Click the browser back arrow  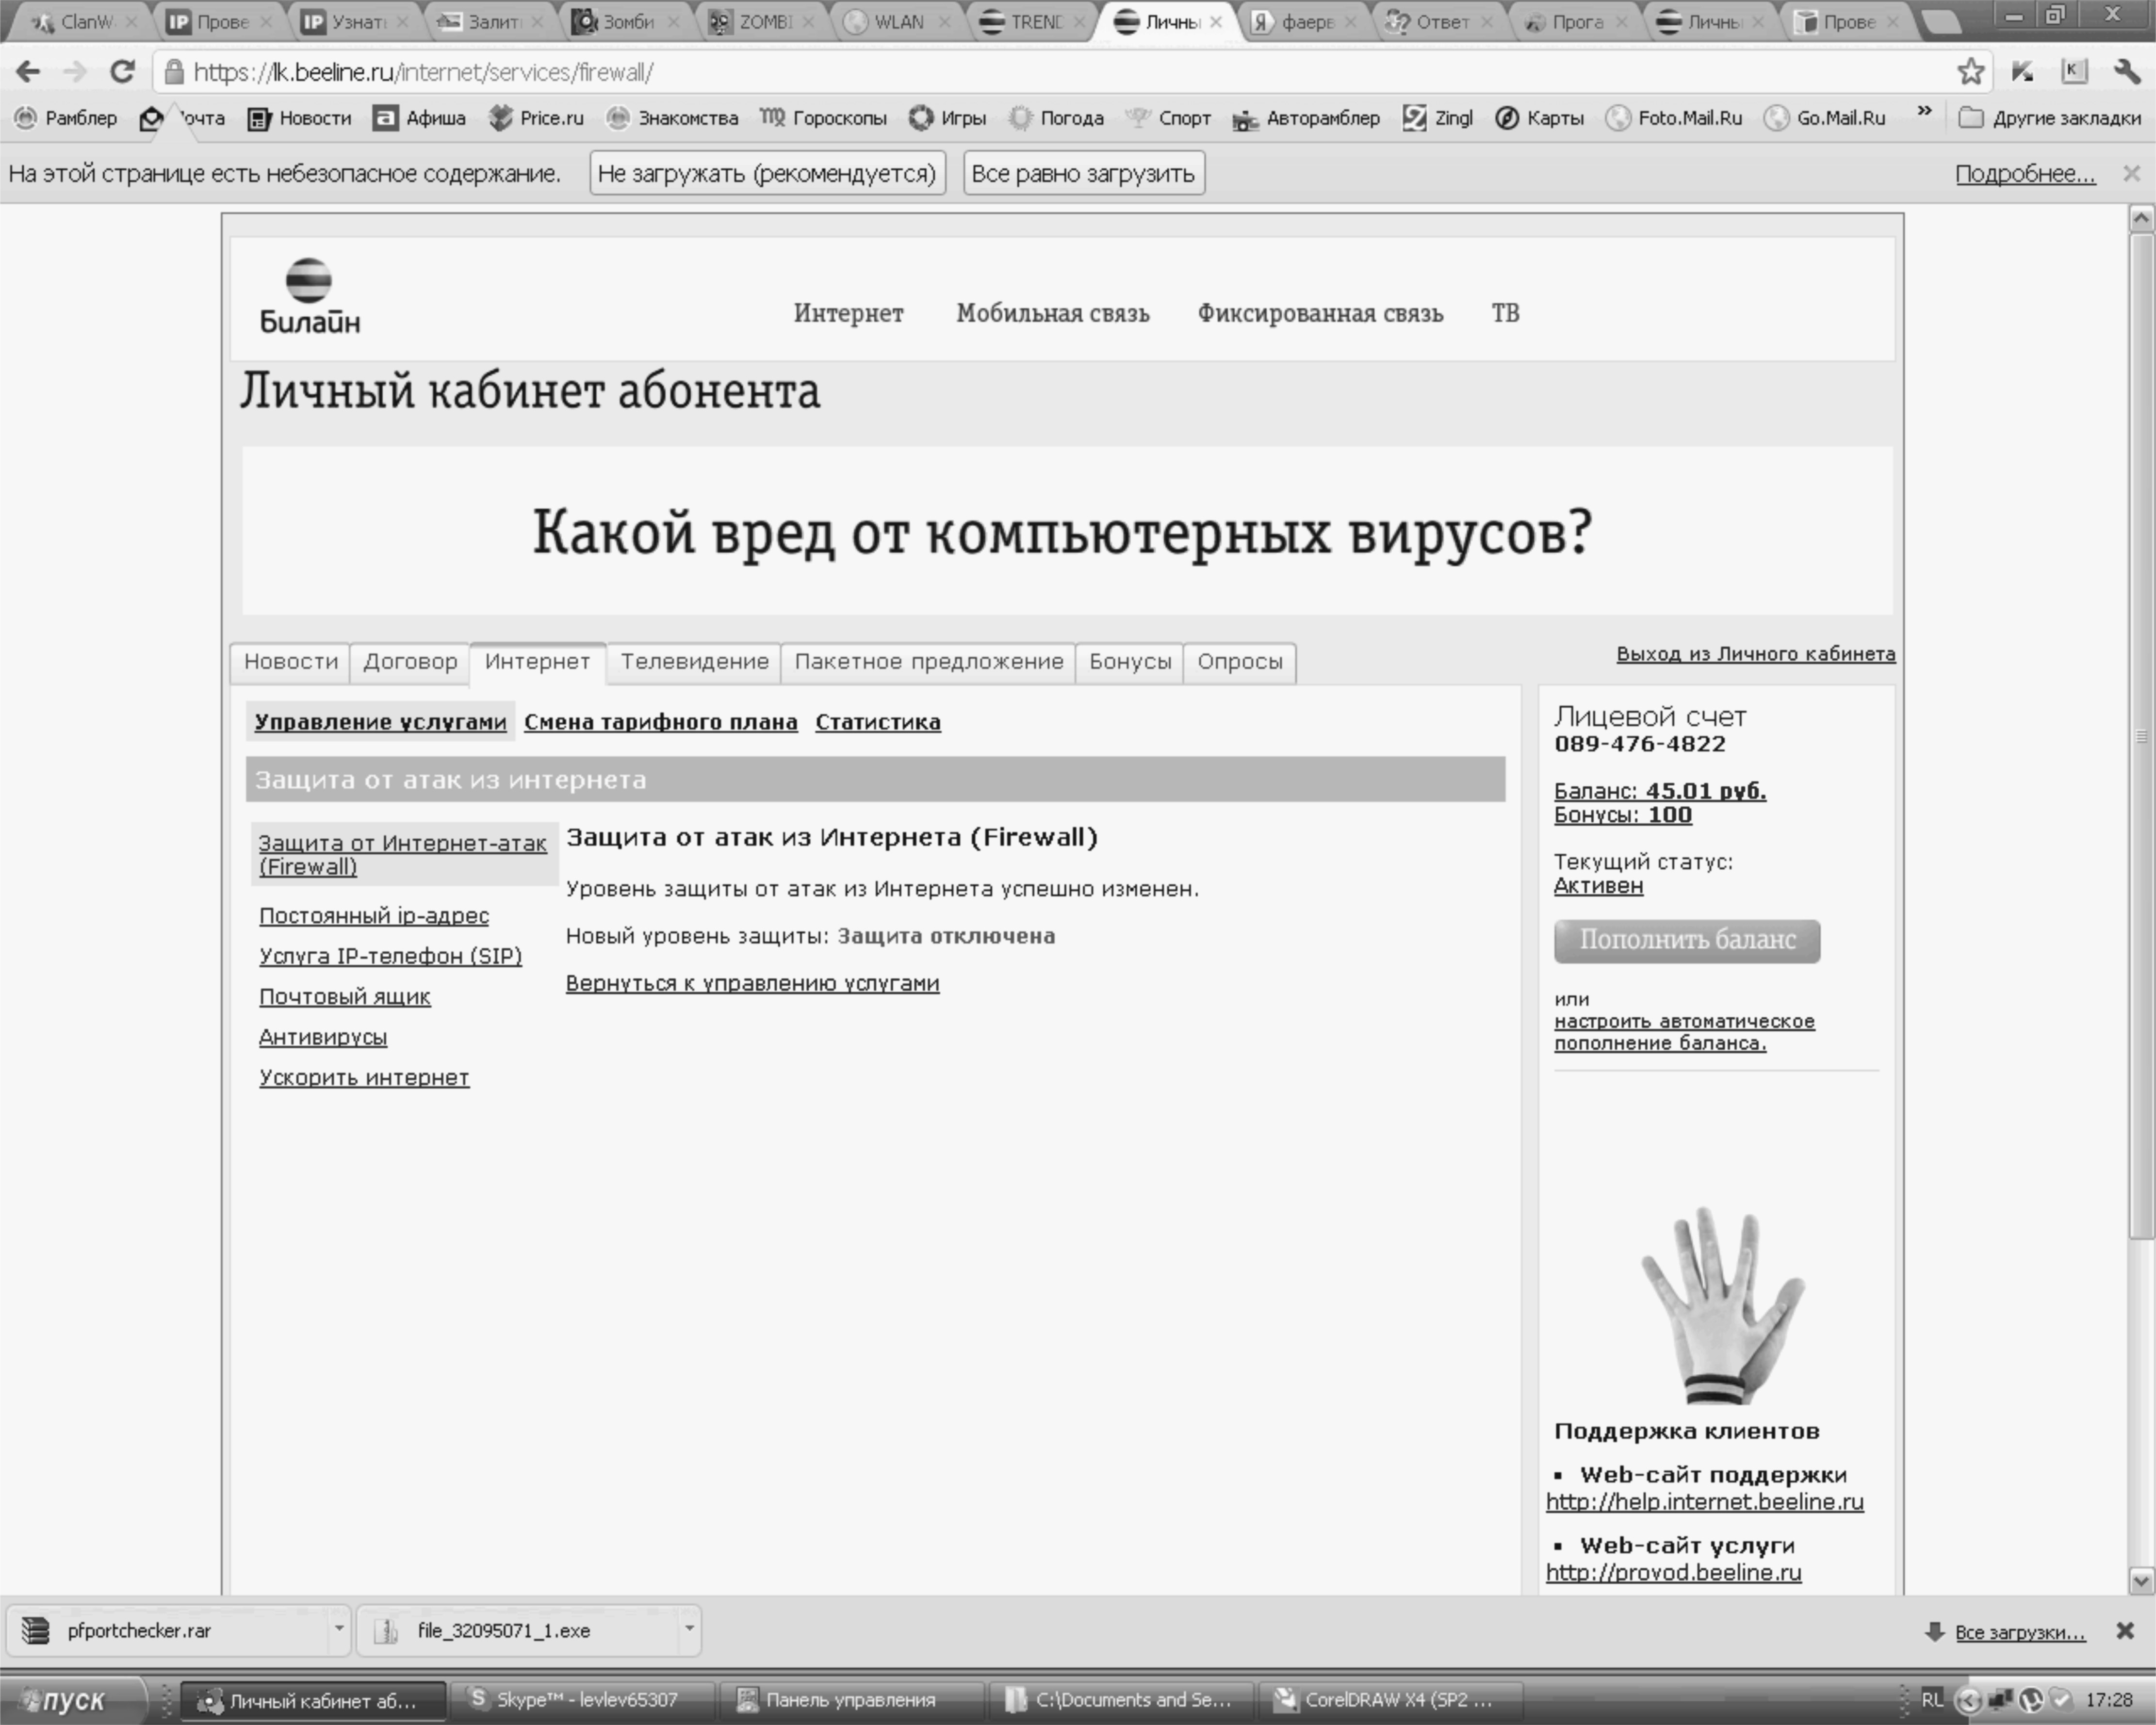(28, 72)
